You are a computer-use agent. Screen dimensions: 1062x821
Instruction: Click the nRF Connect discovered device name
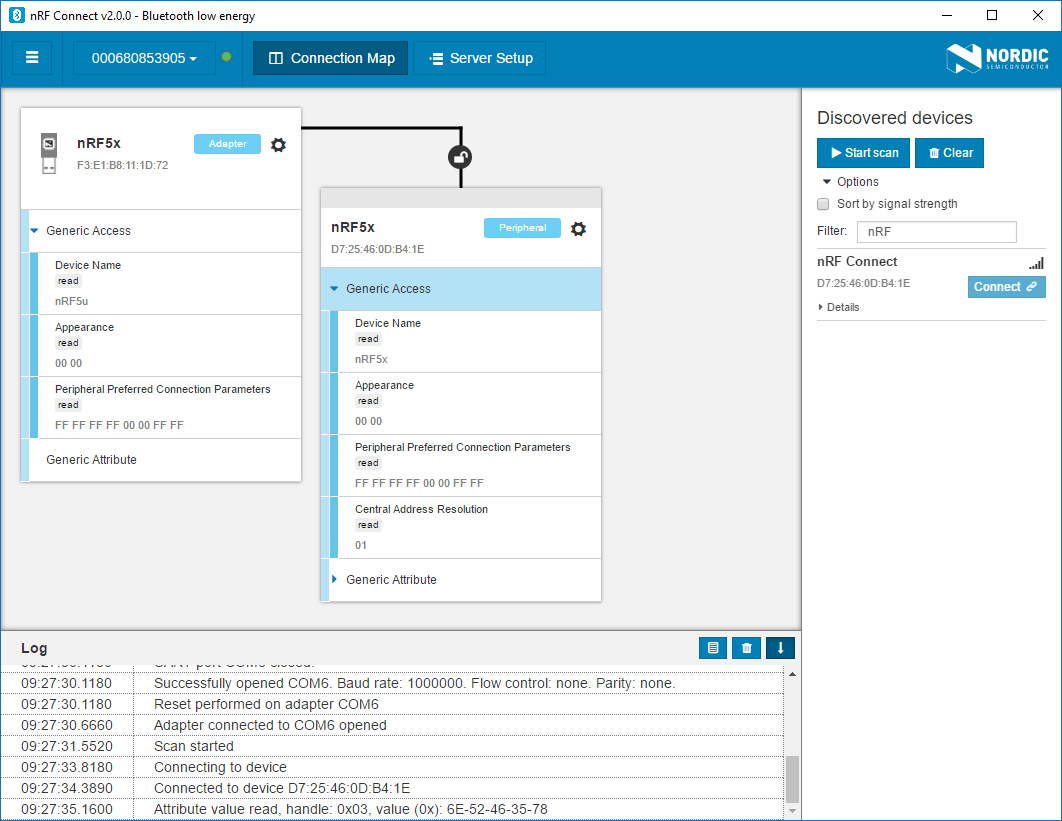pos(857,261)
